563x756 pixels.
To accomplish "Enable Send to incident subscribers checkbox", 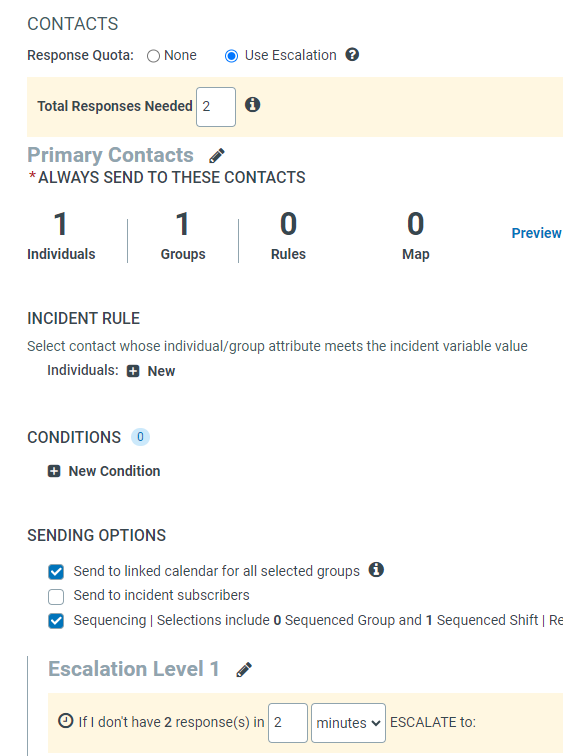I will 56,596.
